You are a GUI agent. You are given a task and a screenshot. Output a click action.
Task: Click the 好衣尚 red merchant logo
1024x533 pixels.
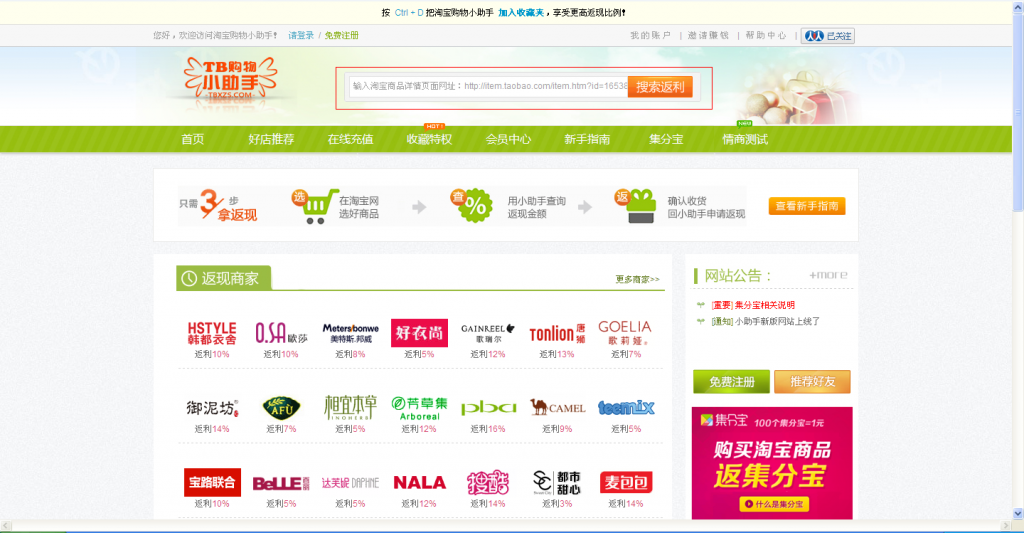coord(419,333)
